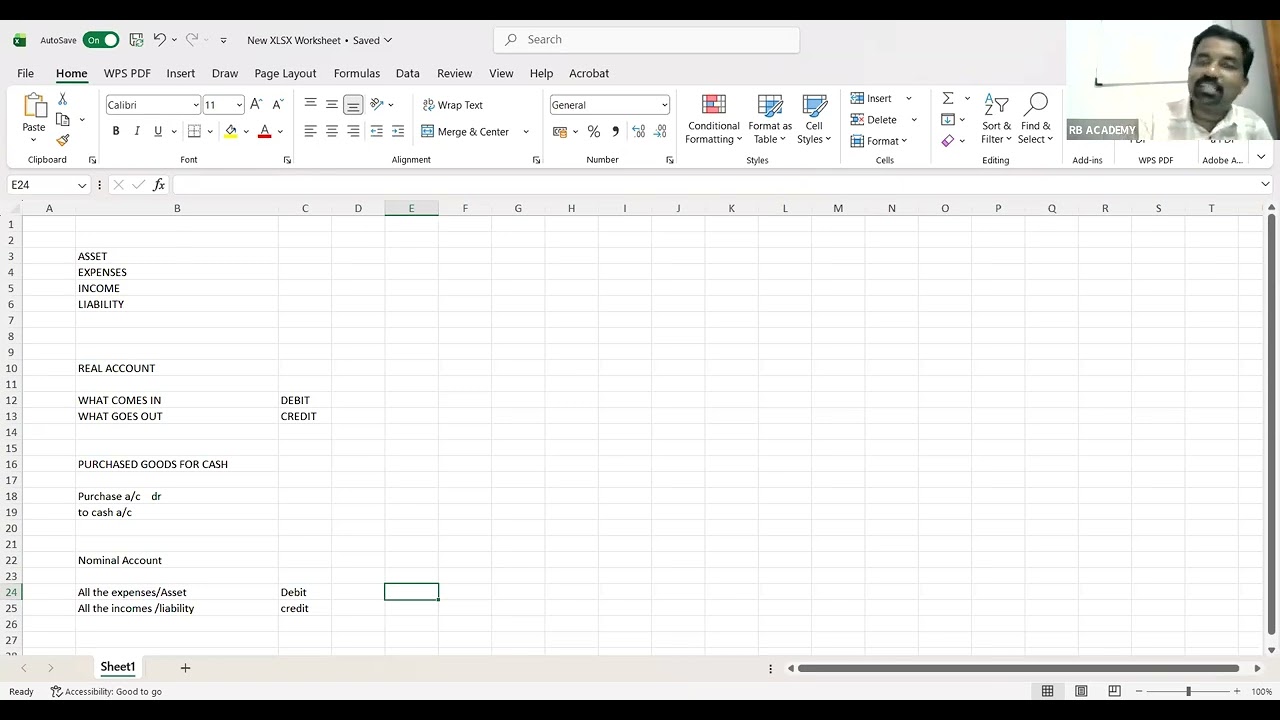Viewport: 1280px width, 720px height.
Task: Apply Comma Style
Action: click(615, 132)
